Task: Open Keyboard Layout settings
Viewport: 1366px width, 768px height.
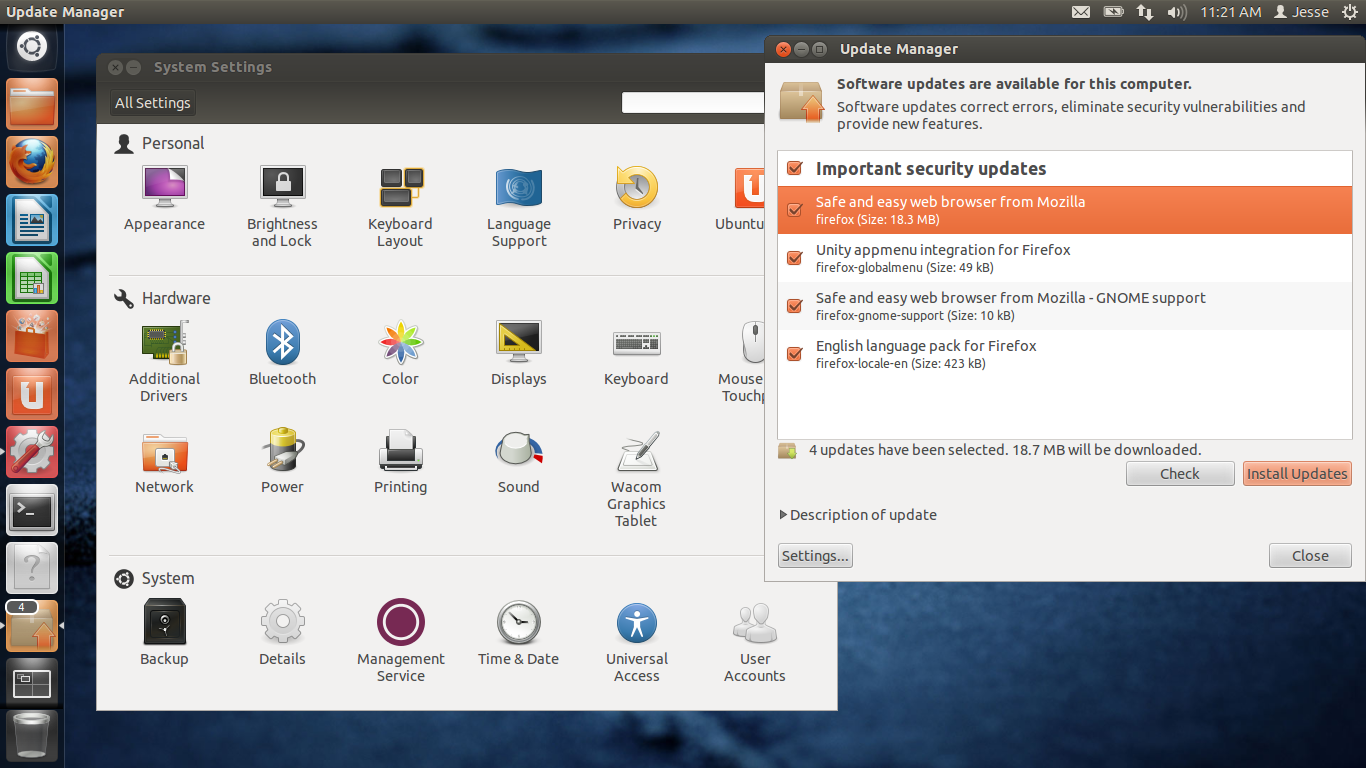Action: (x=400, y=206)
